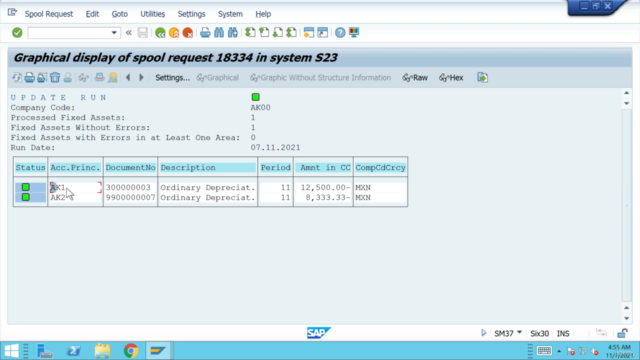Show previous spool page with left arrow
640x360 pixels.
(x=128, y=78)
